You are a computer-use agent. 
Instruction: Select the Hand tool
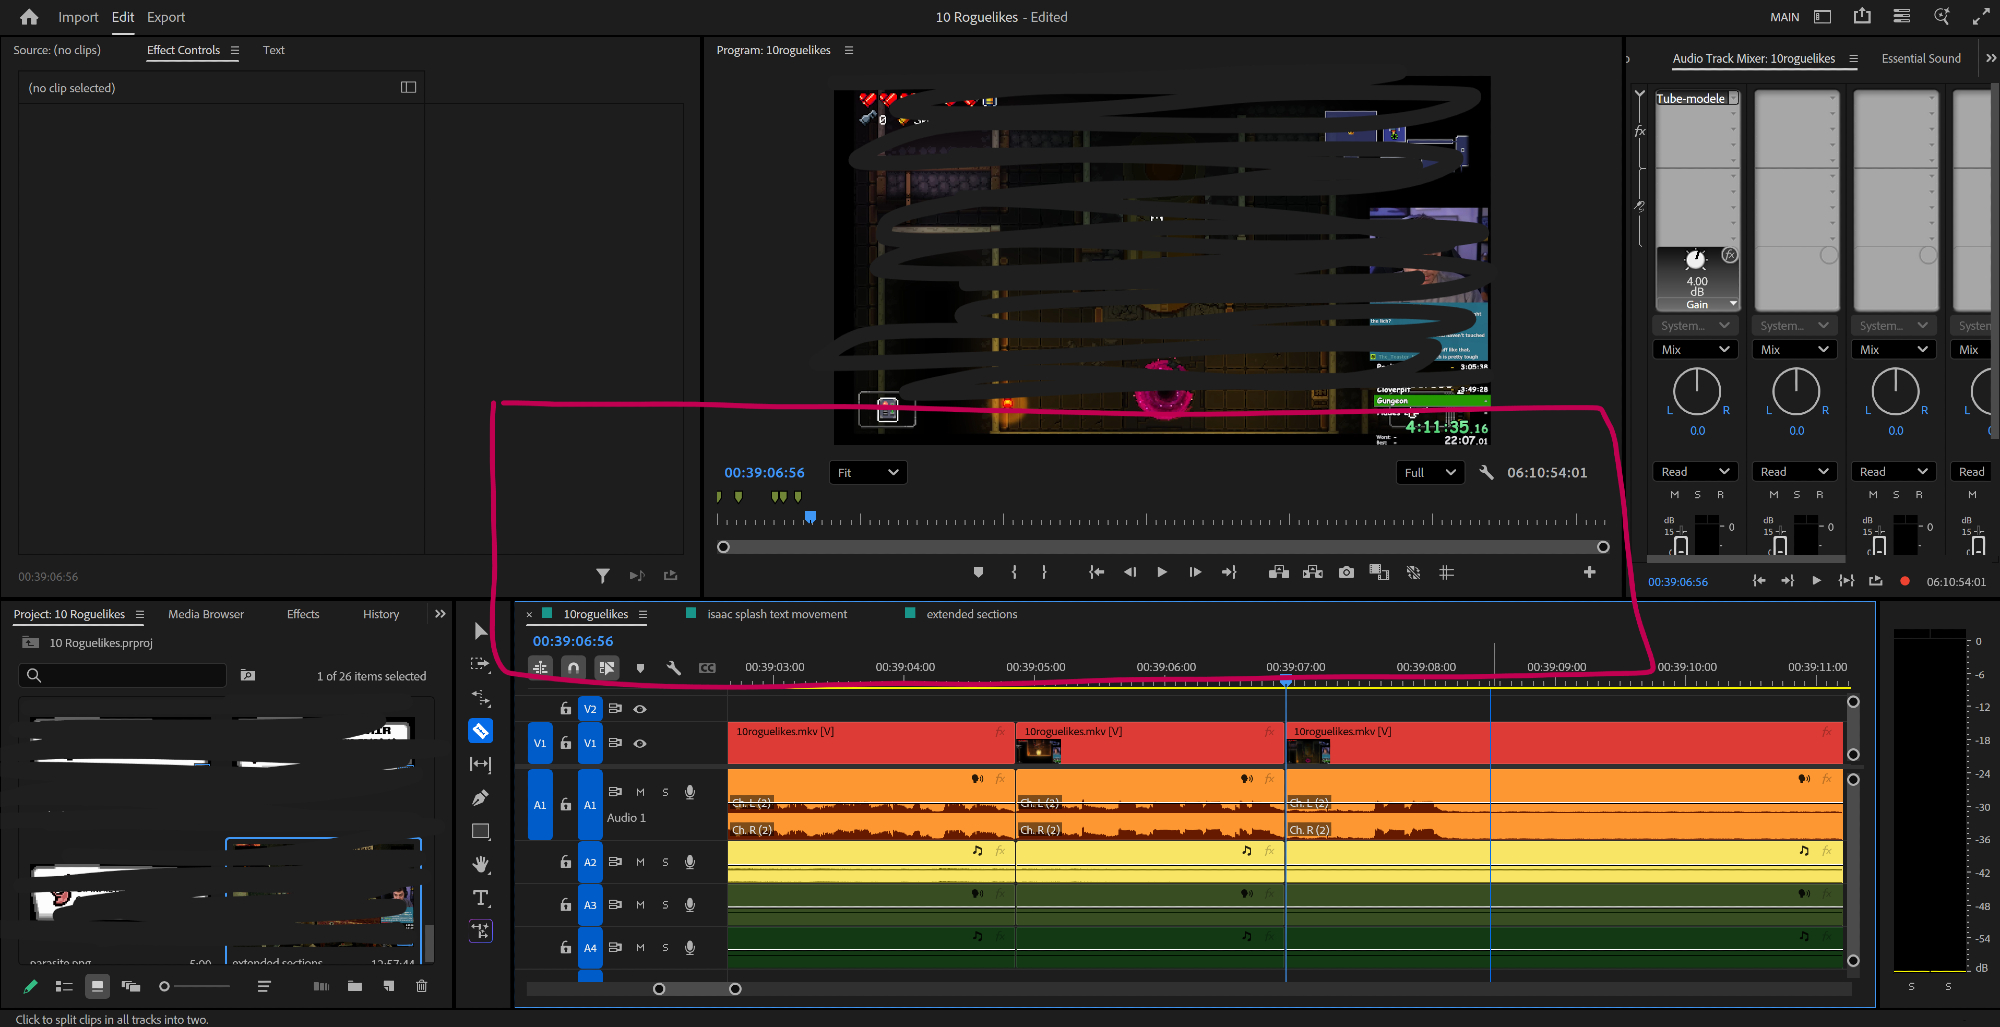pos(481,864)
